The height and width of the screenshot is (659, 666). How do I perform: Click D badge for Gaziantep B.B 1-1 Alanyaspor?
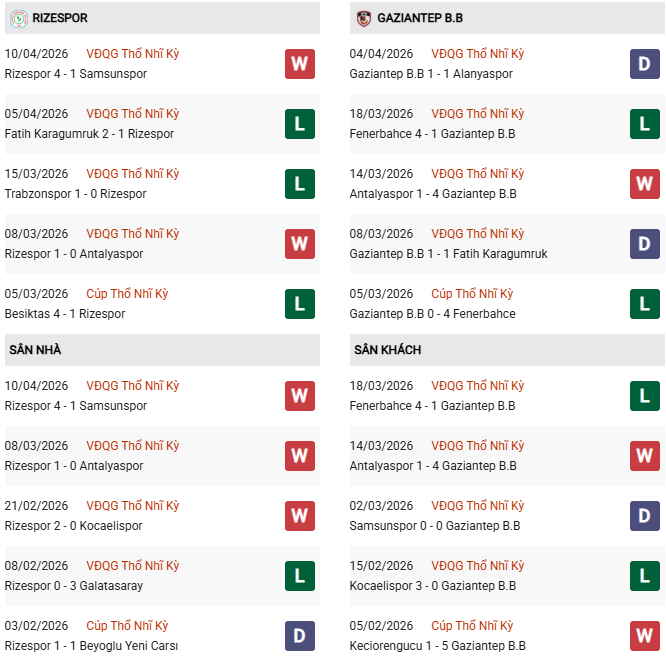point(644,64)
